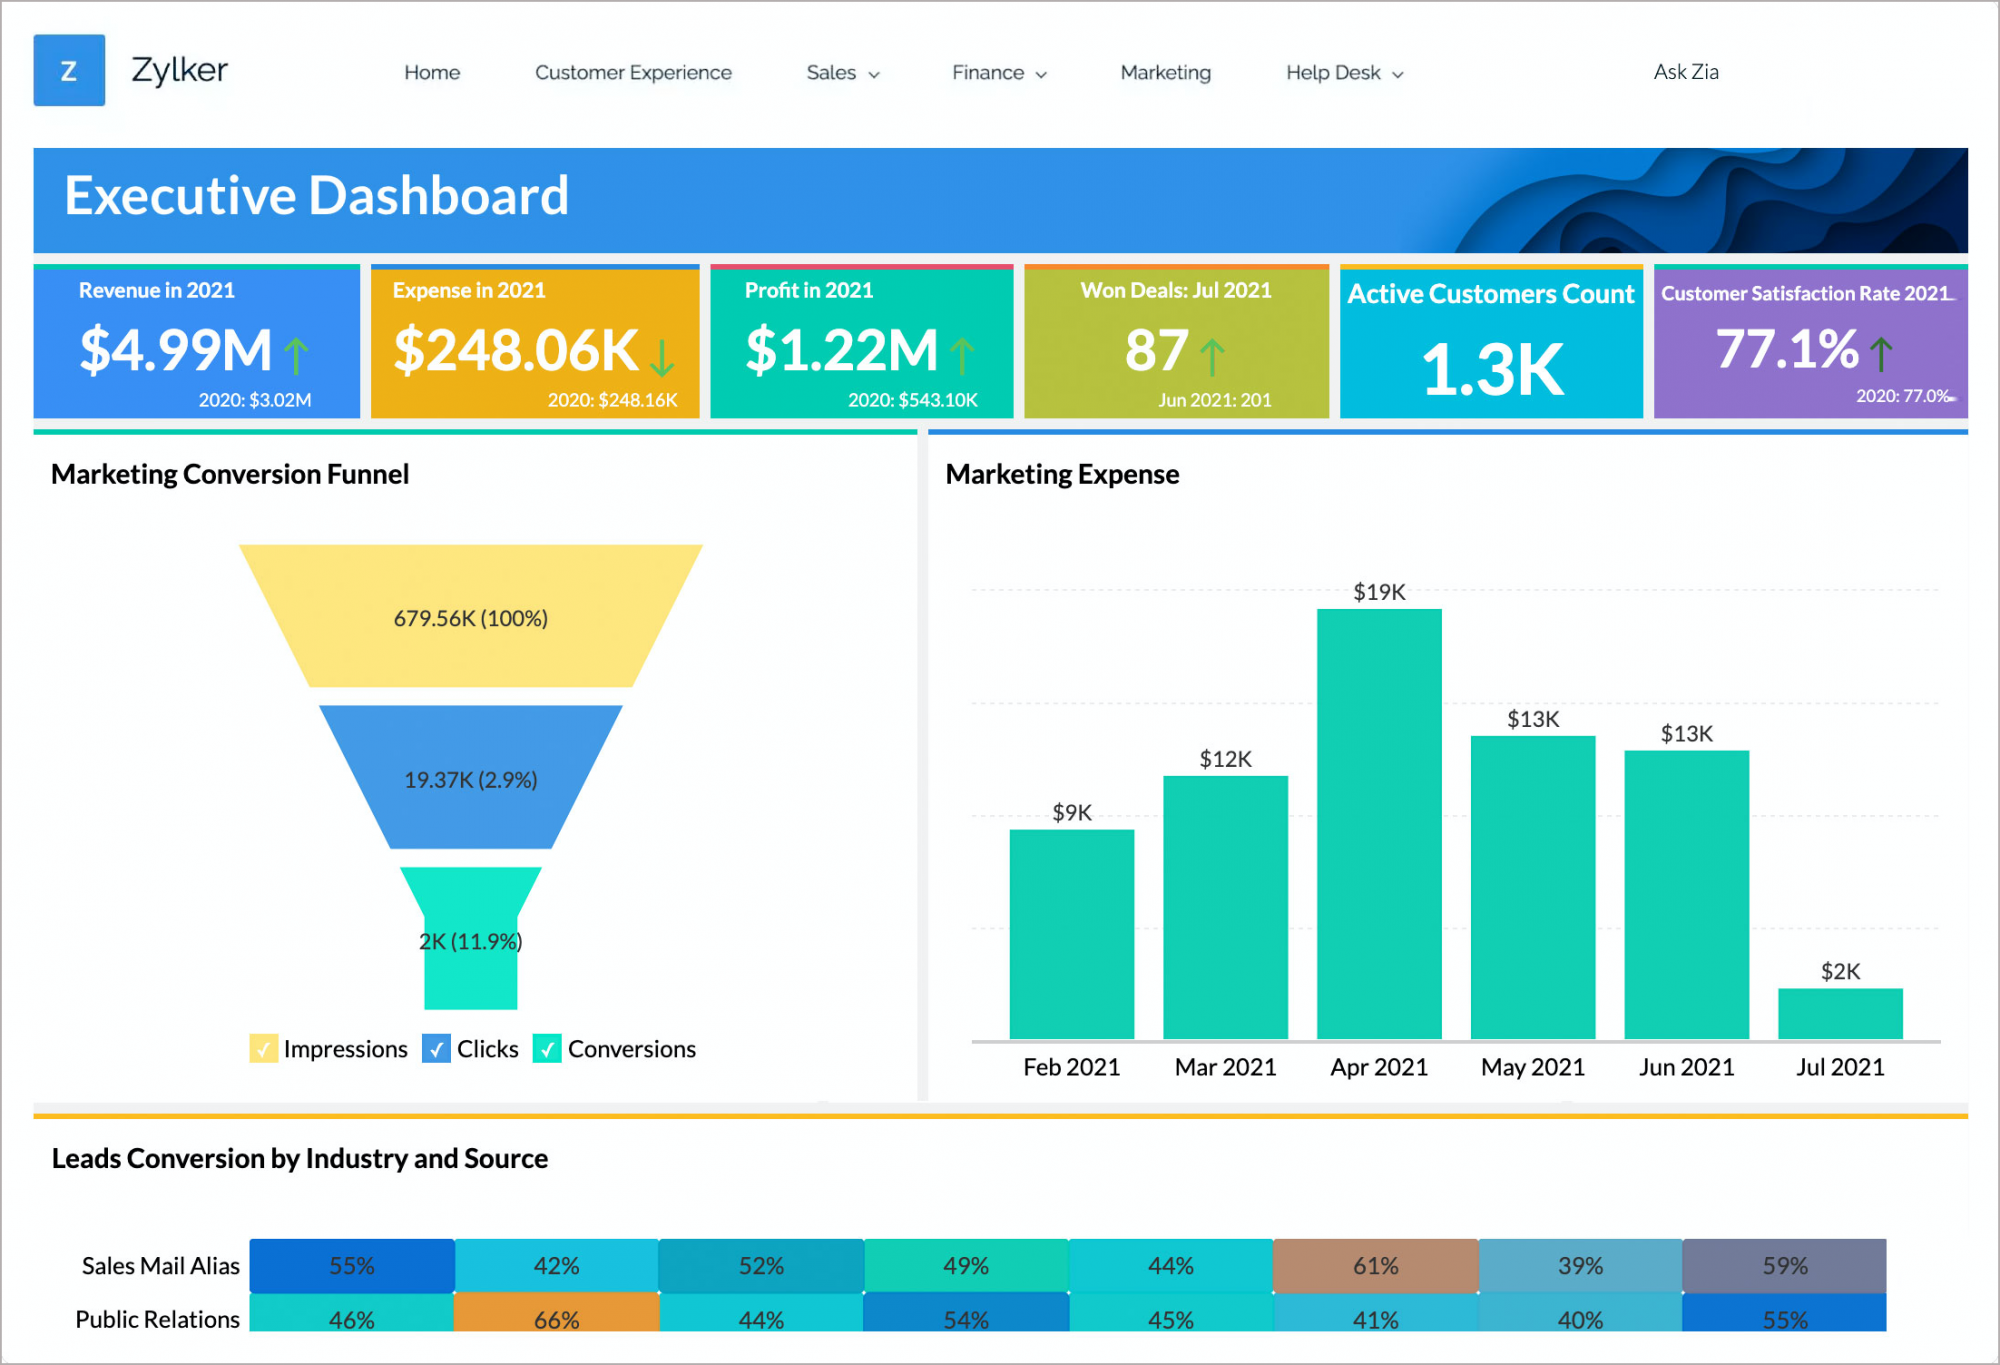This screenshot has height=1365, width=2000.
Task: Select the Home navigation item
Action: (x=431, y=72)
